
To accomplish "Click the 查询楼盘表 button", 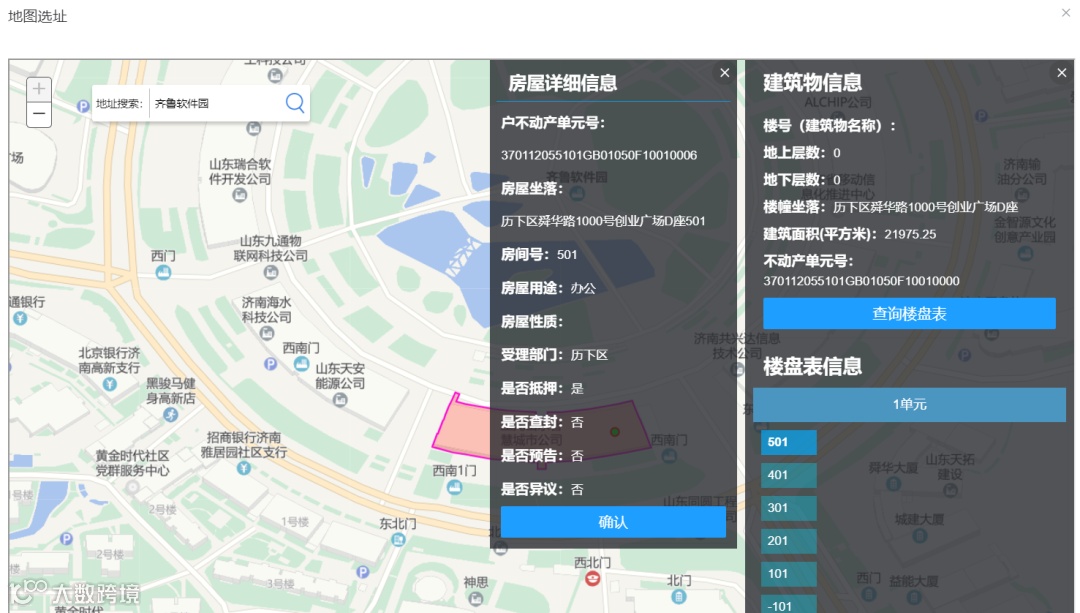I will coord(909,313).
